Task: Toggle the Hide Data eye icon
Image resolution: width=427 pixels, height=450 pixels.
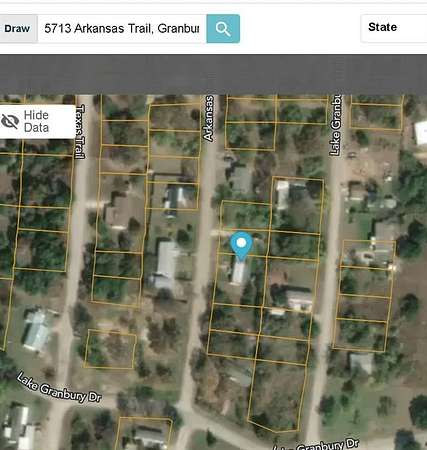Action: click(x=10, y=121)
